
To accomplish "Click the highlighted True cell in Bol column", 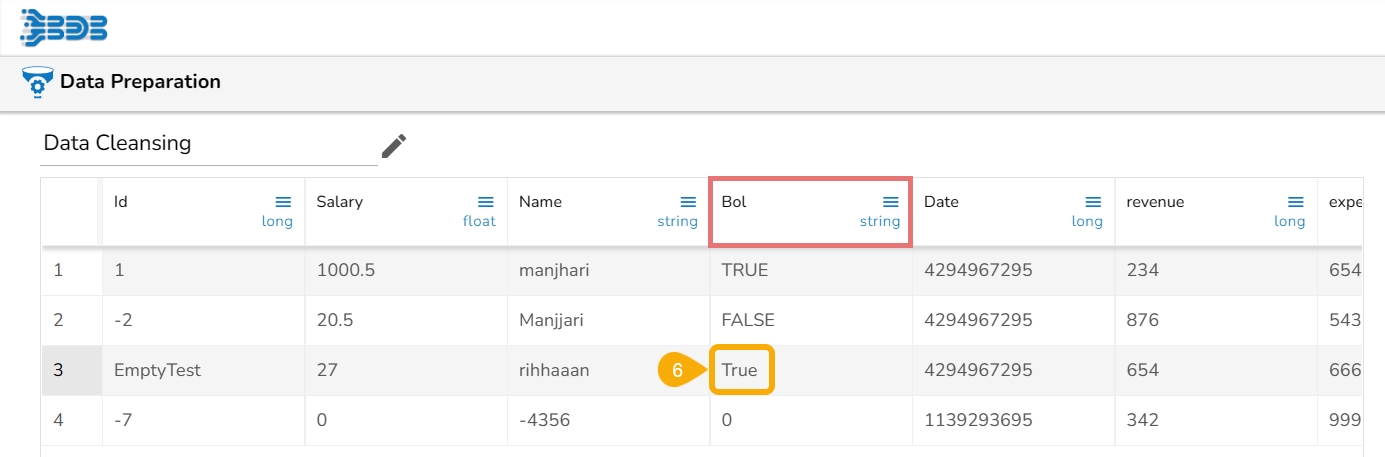I will coord(741,370).
